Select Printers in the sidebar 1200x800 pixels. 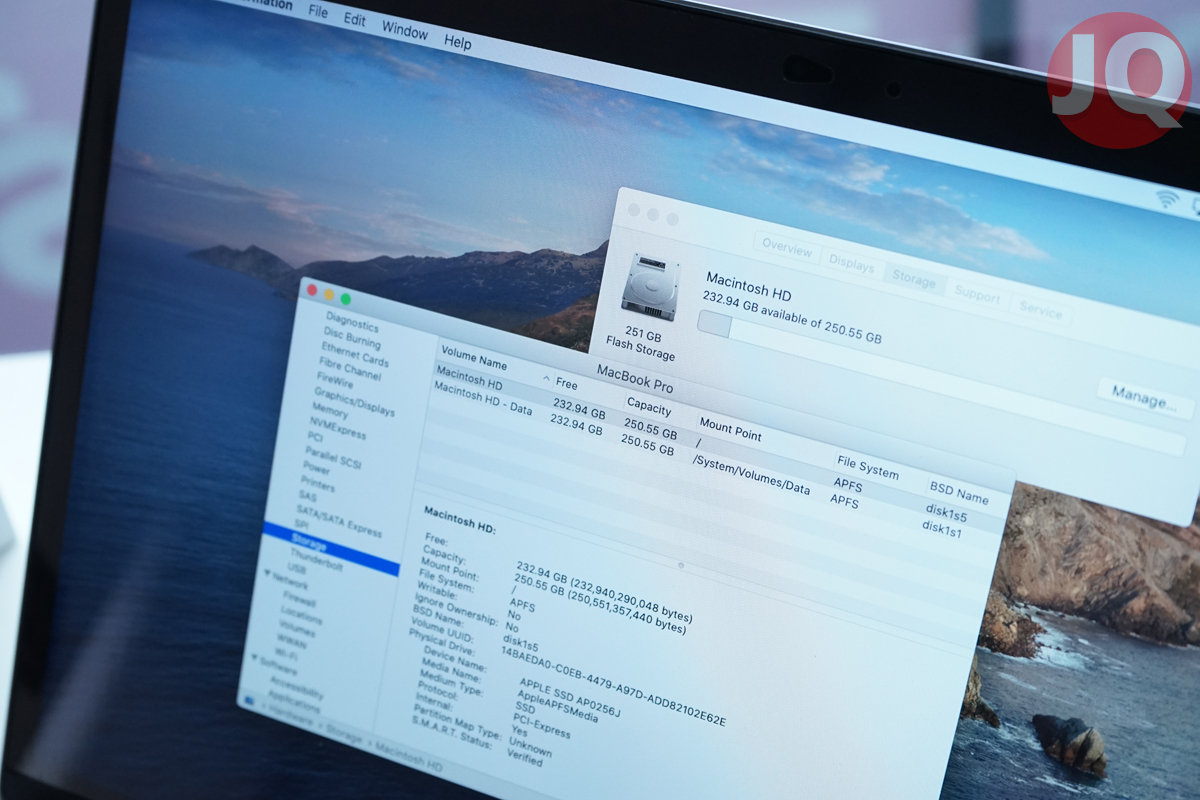pos(318,483)
